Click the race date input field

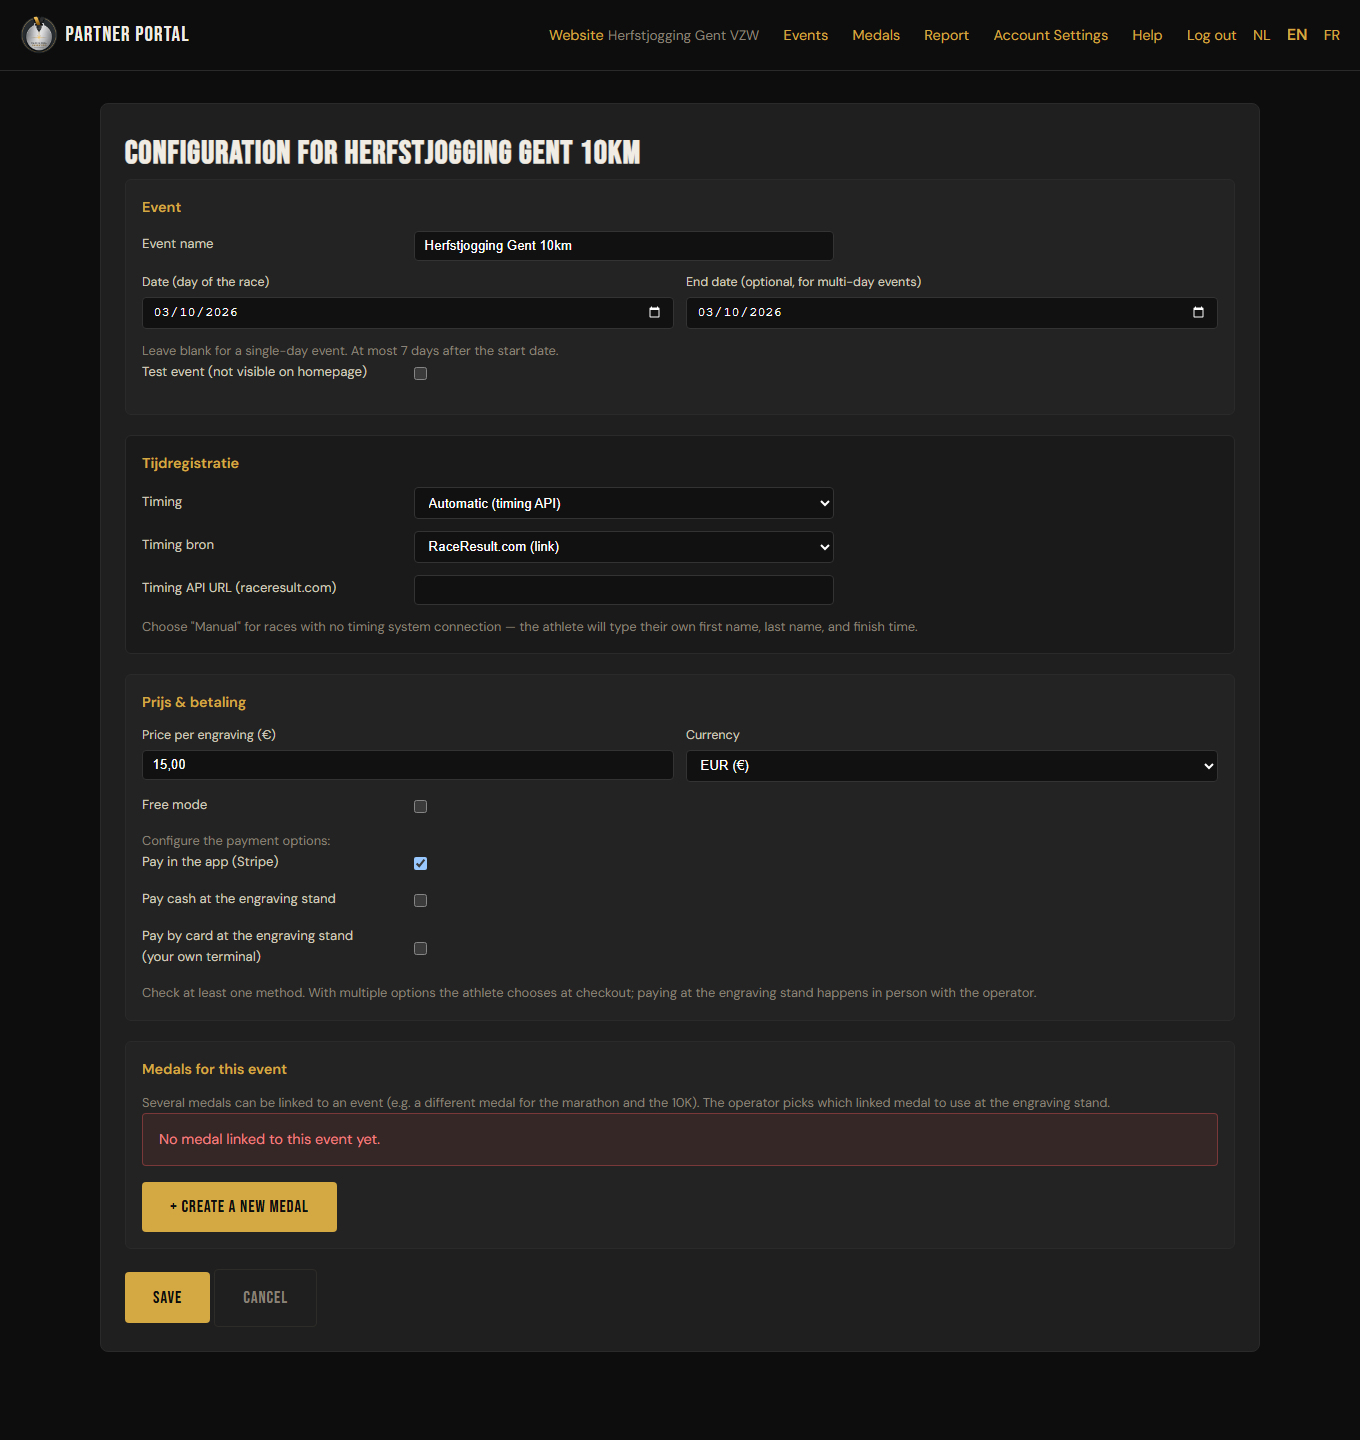pos(408,313)
